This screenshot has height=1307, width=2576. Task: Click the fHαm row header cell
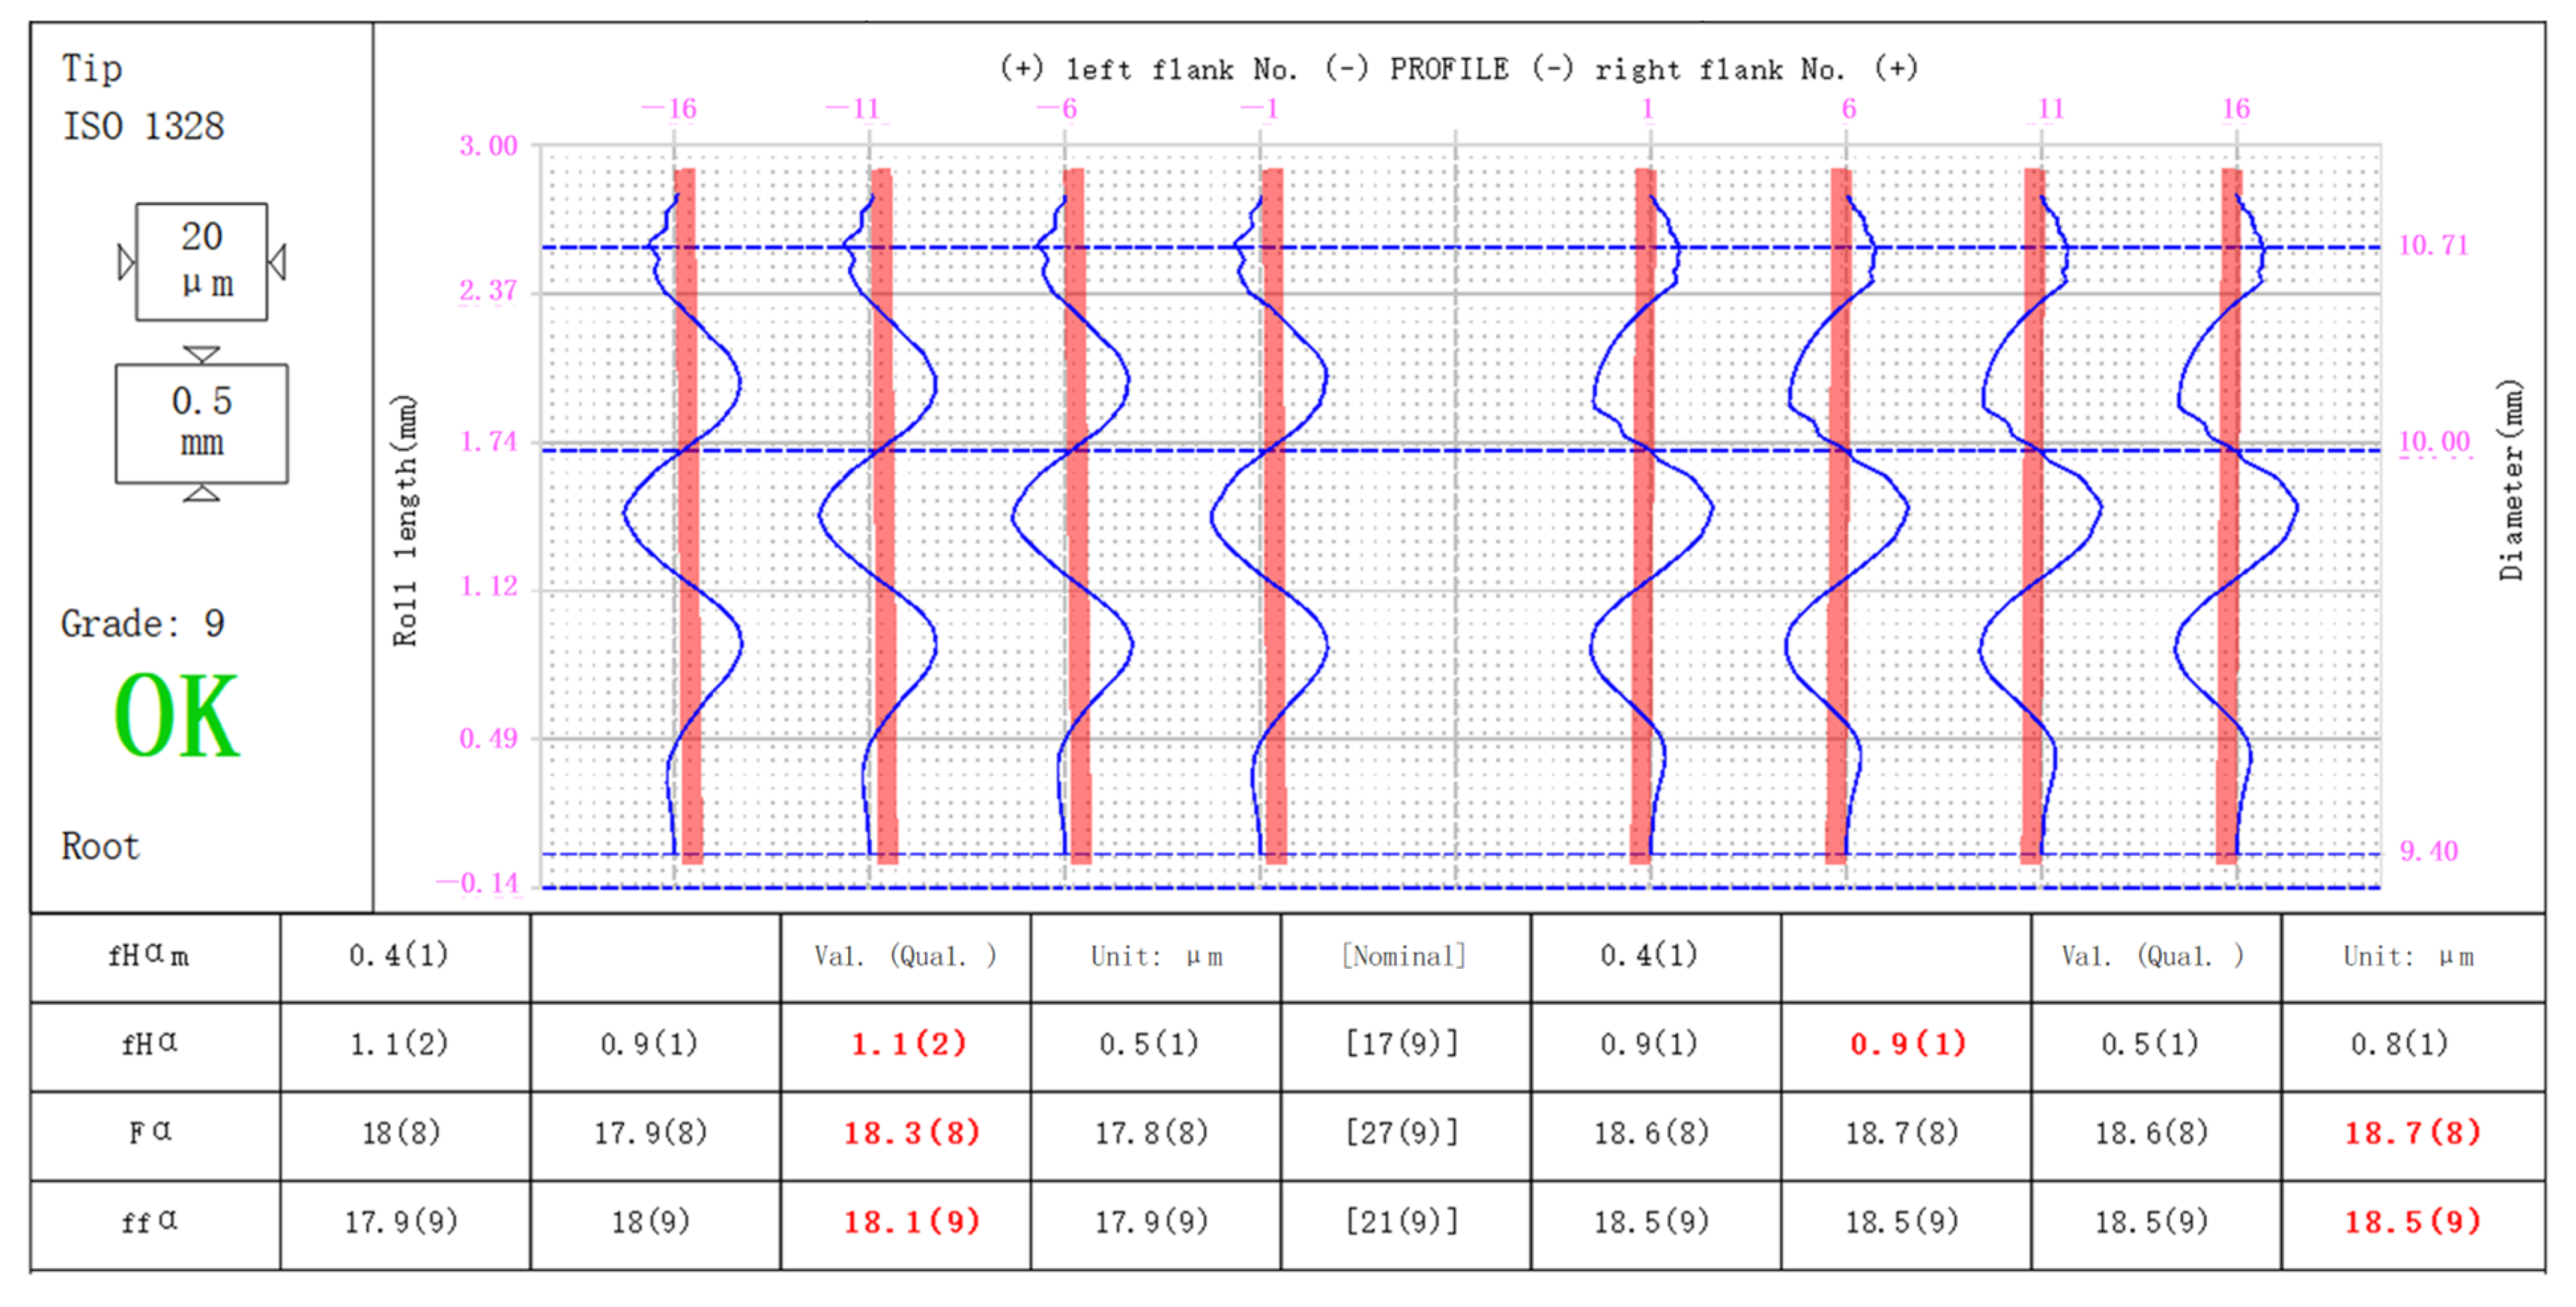point(149,956)
